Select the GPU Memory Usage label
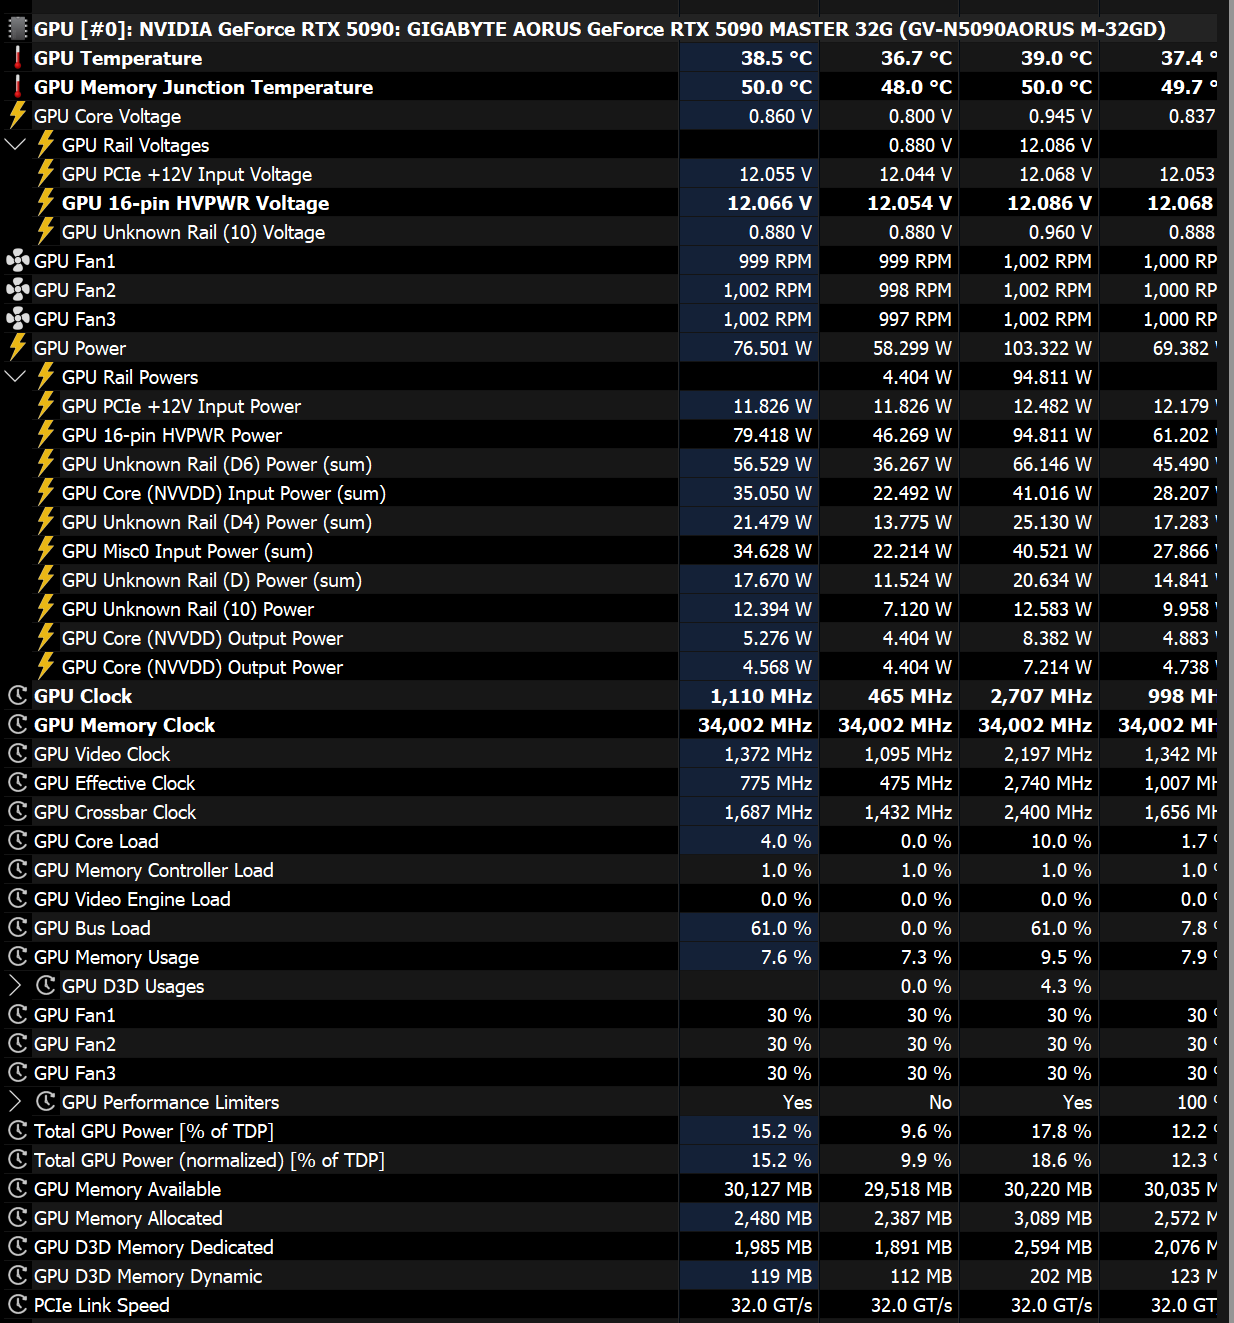 click(x=116, y=957)
